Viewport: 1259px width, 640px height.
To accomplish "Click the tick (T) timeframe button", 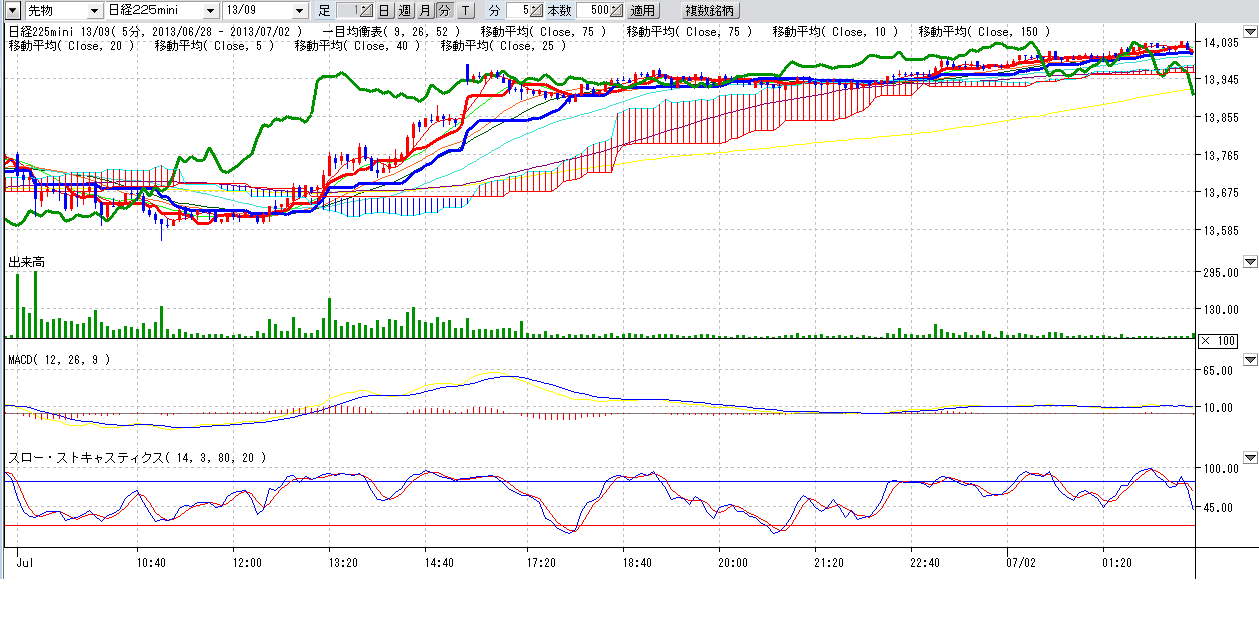I will [x=465, y=11].
